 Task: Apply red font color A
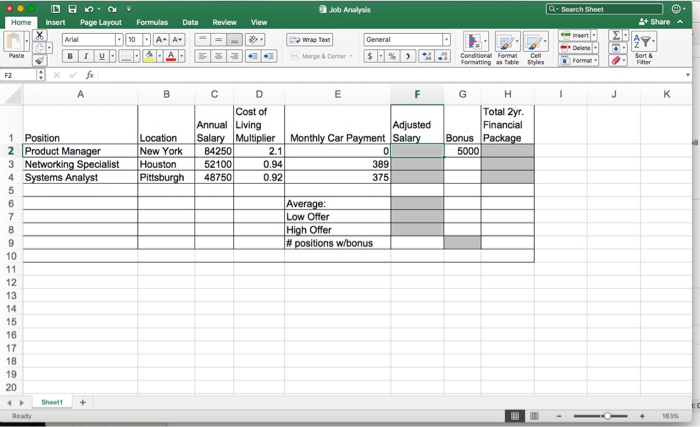[171, 56]
